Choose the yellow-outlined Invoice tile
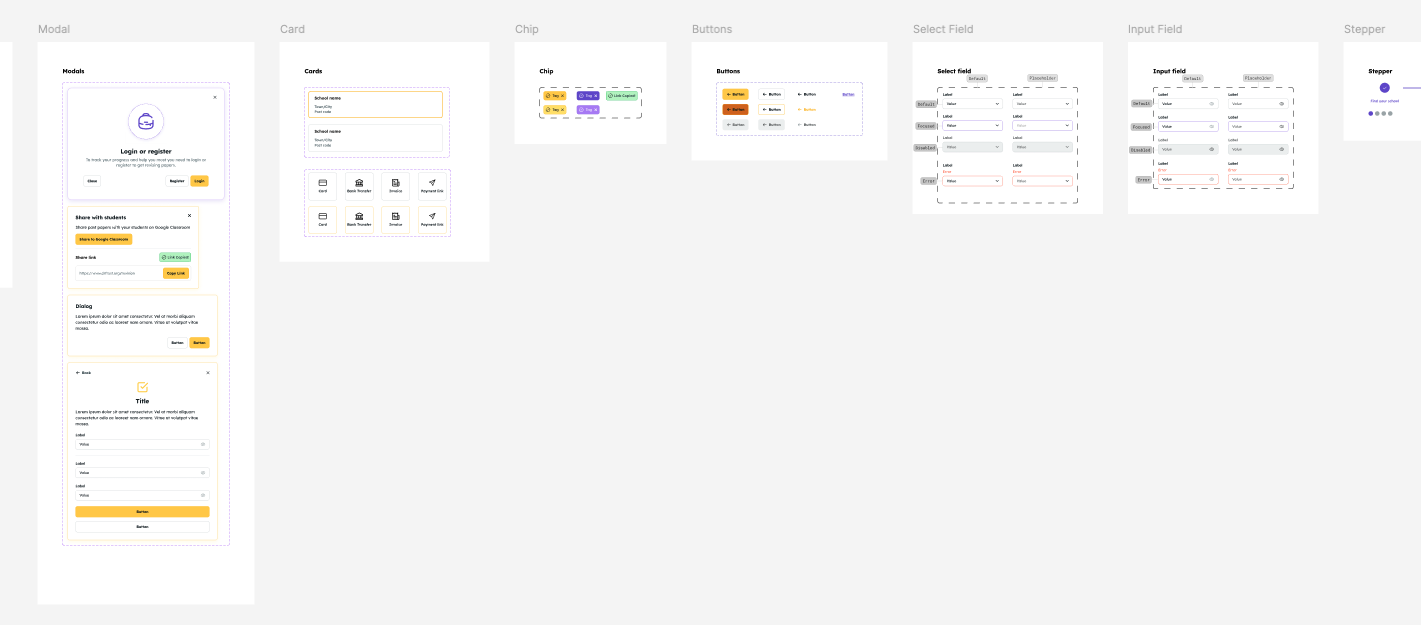Image resolution: width=1421 pixels, height=625 pixels. pyautogui.click(x=396, y=220)
